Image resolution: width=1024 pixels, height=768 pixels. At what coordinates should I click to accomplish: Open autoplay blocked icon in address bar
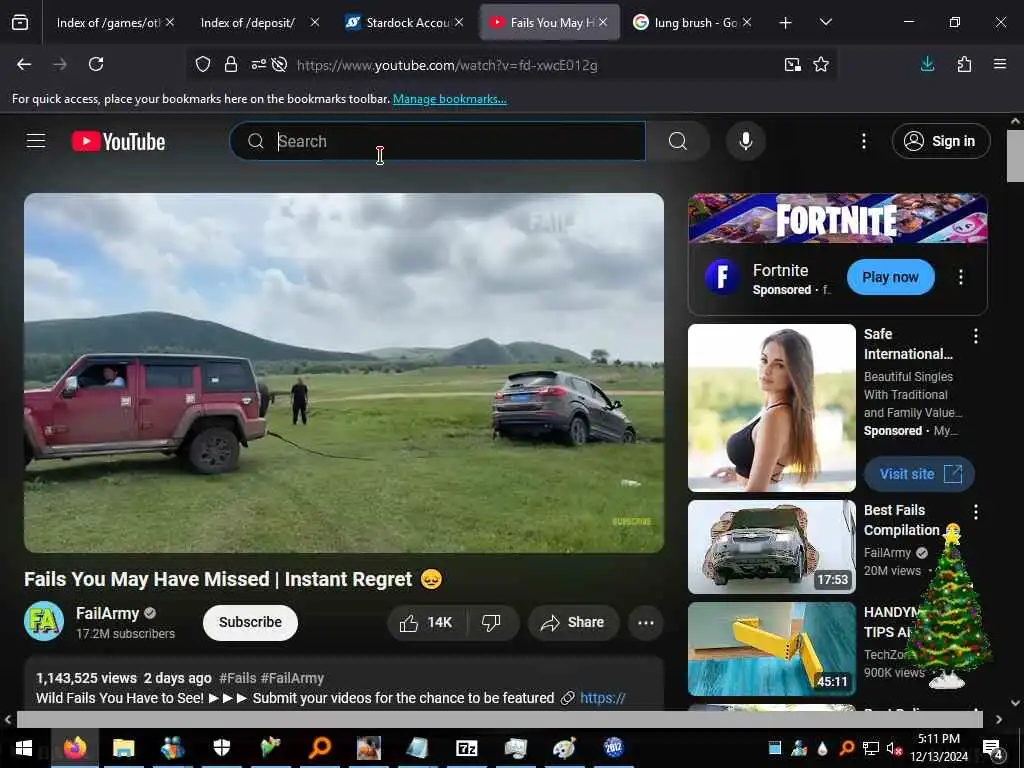(280, 64)
